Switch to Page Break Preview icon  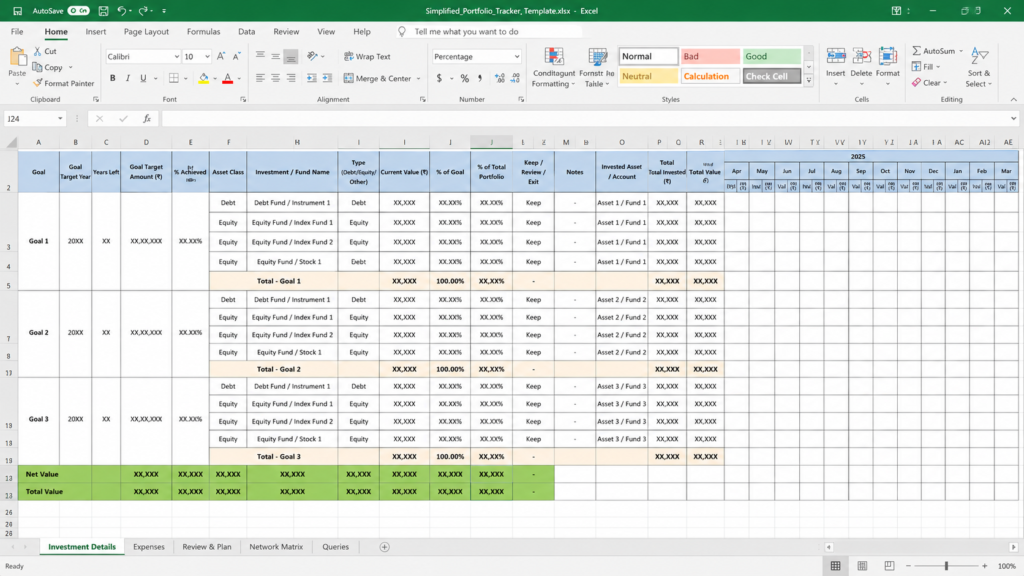[x=889, y=566]
